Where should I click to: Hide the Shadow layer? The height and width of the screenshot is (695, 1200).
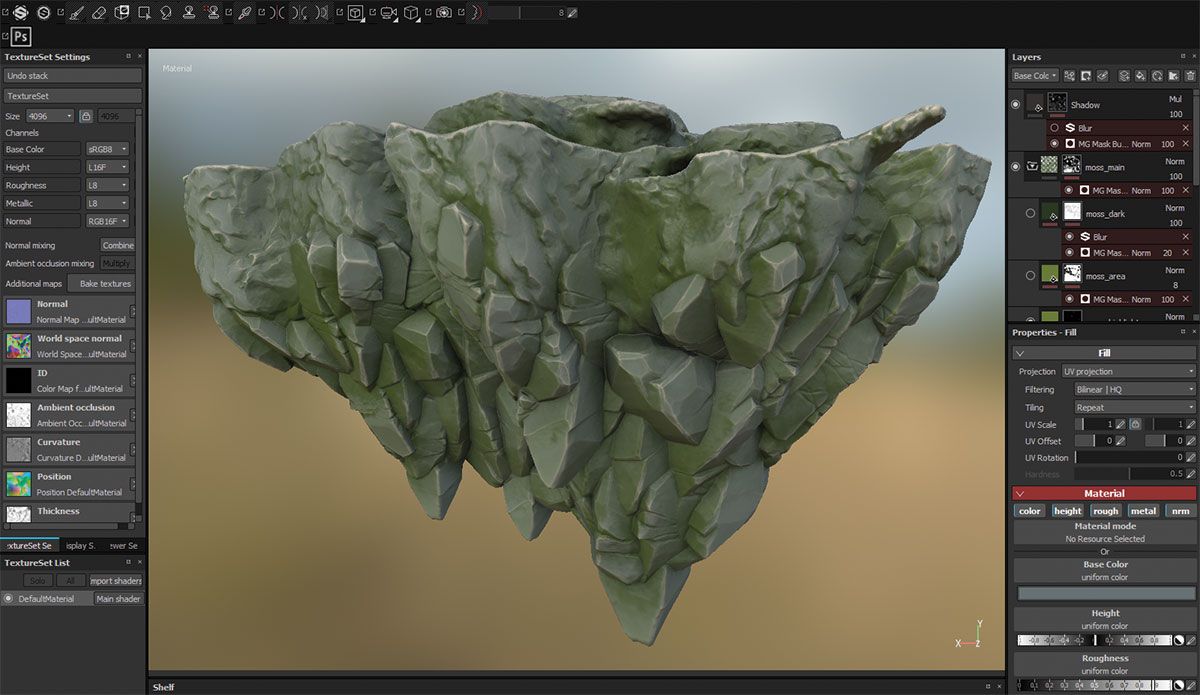coord(1016,105)
